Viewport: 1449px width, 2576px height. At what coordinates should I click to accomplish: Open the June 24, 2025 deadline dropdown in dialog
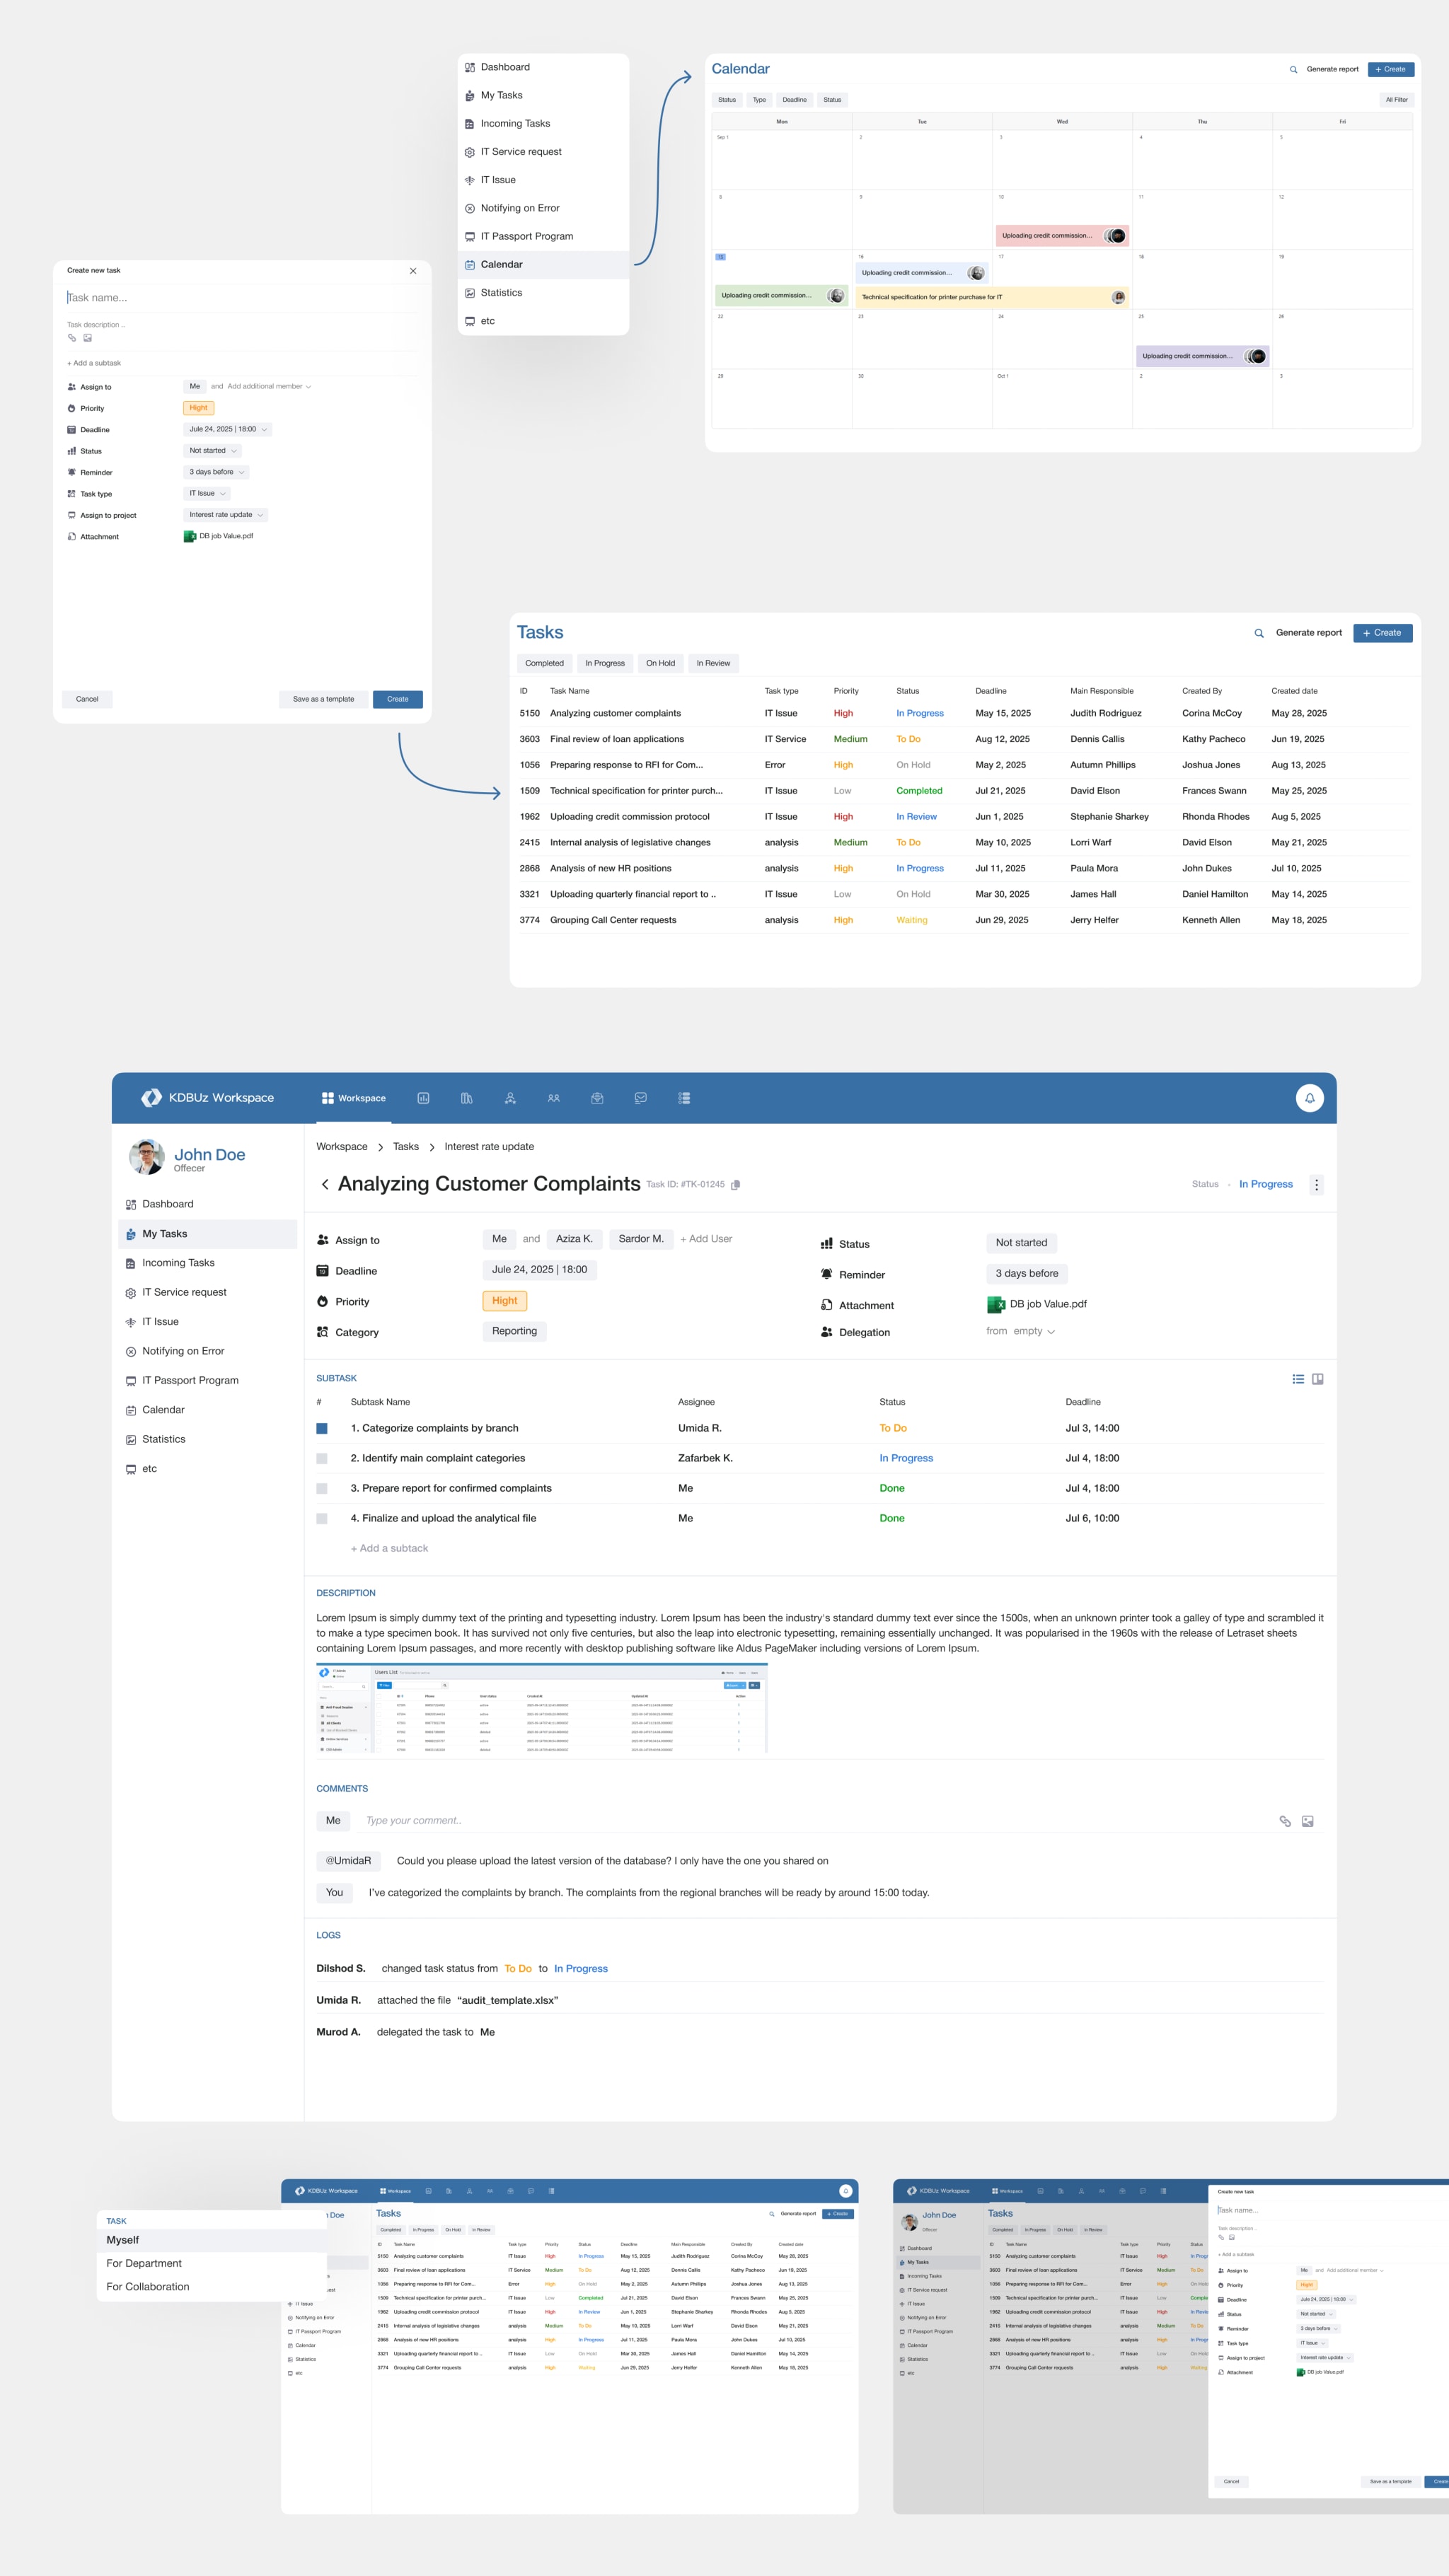pos(227,429)
